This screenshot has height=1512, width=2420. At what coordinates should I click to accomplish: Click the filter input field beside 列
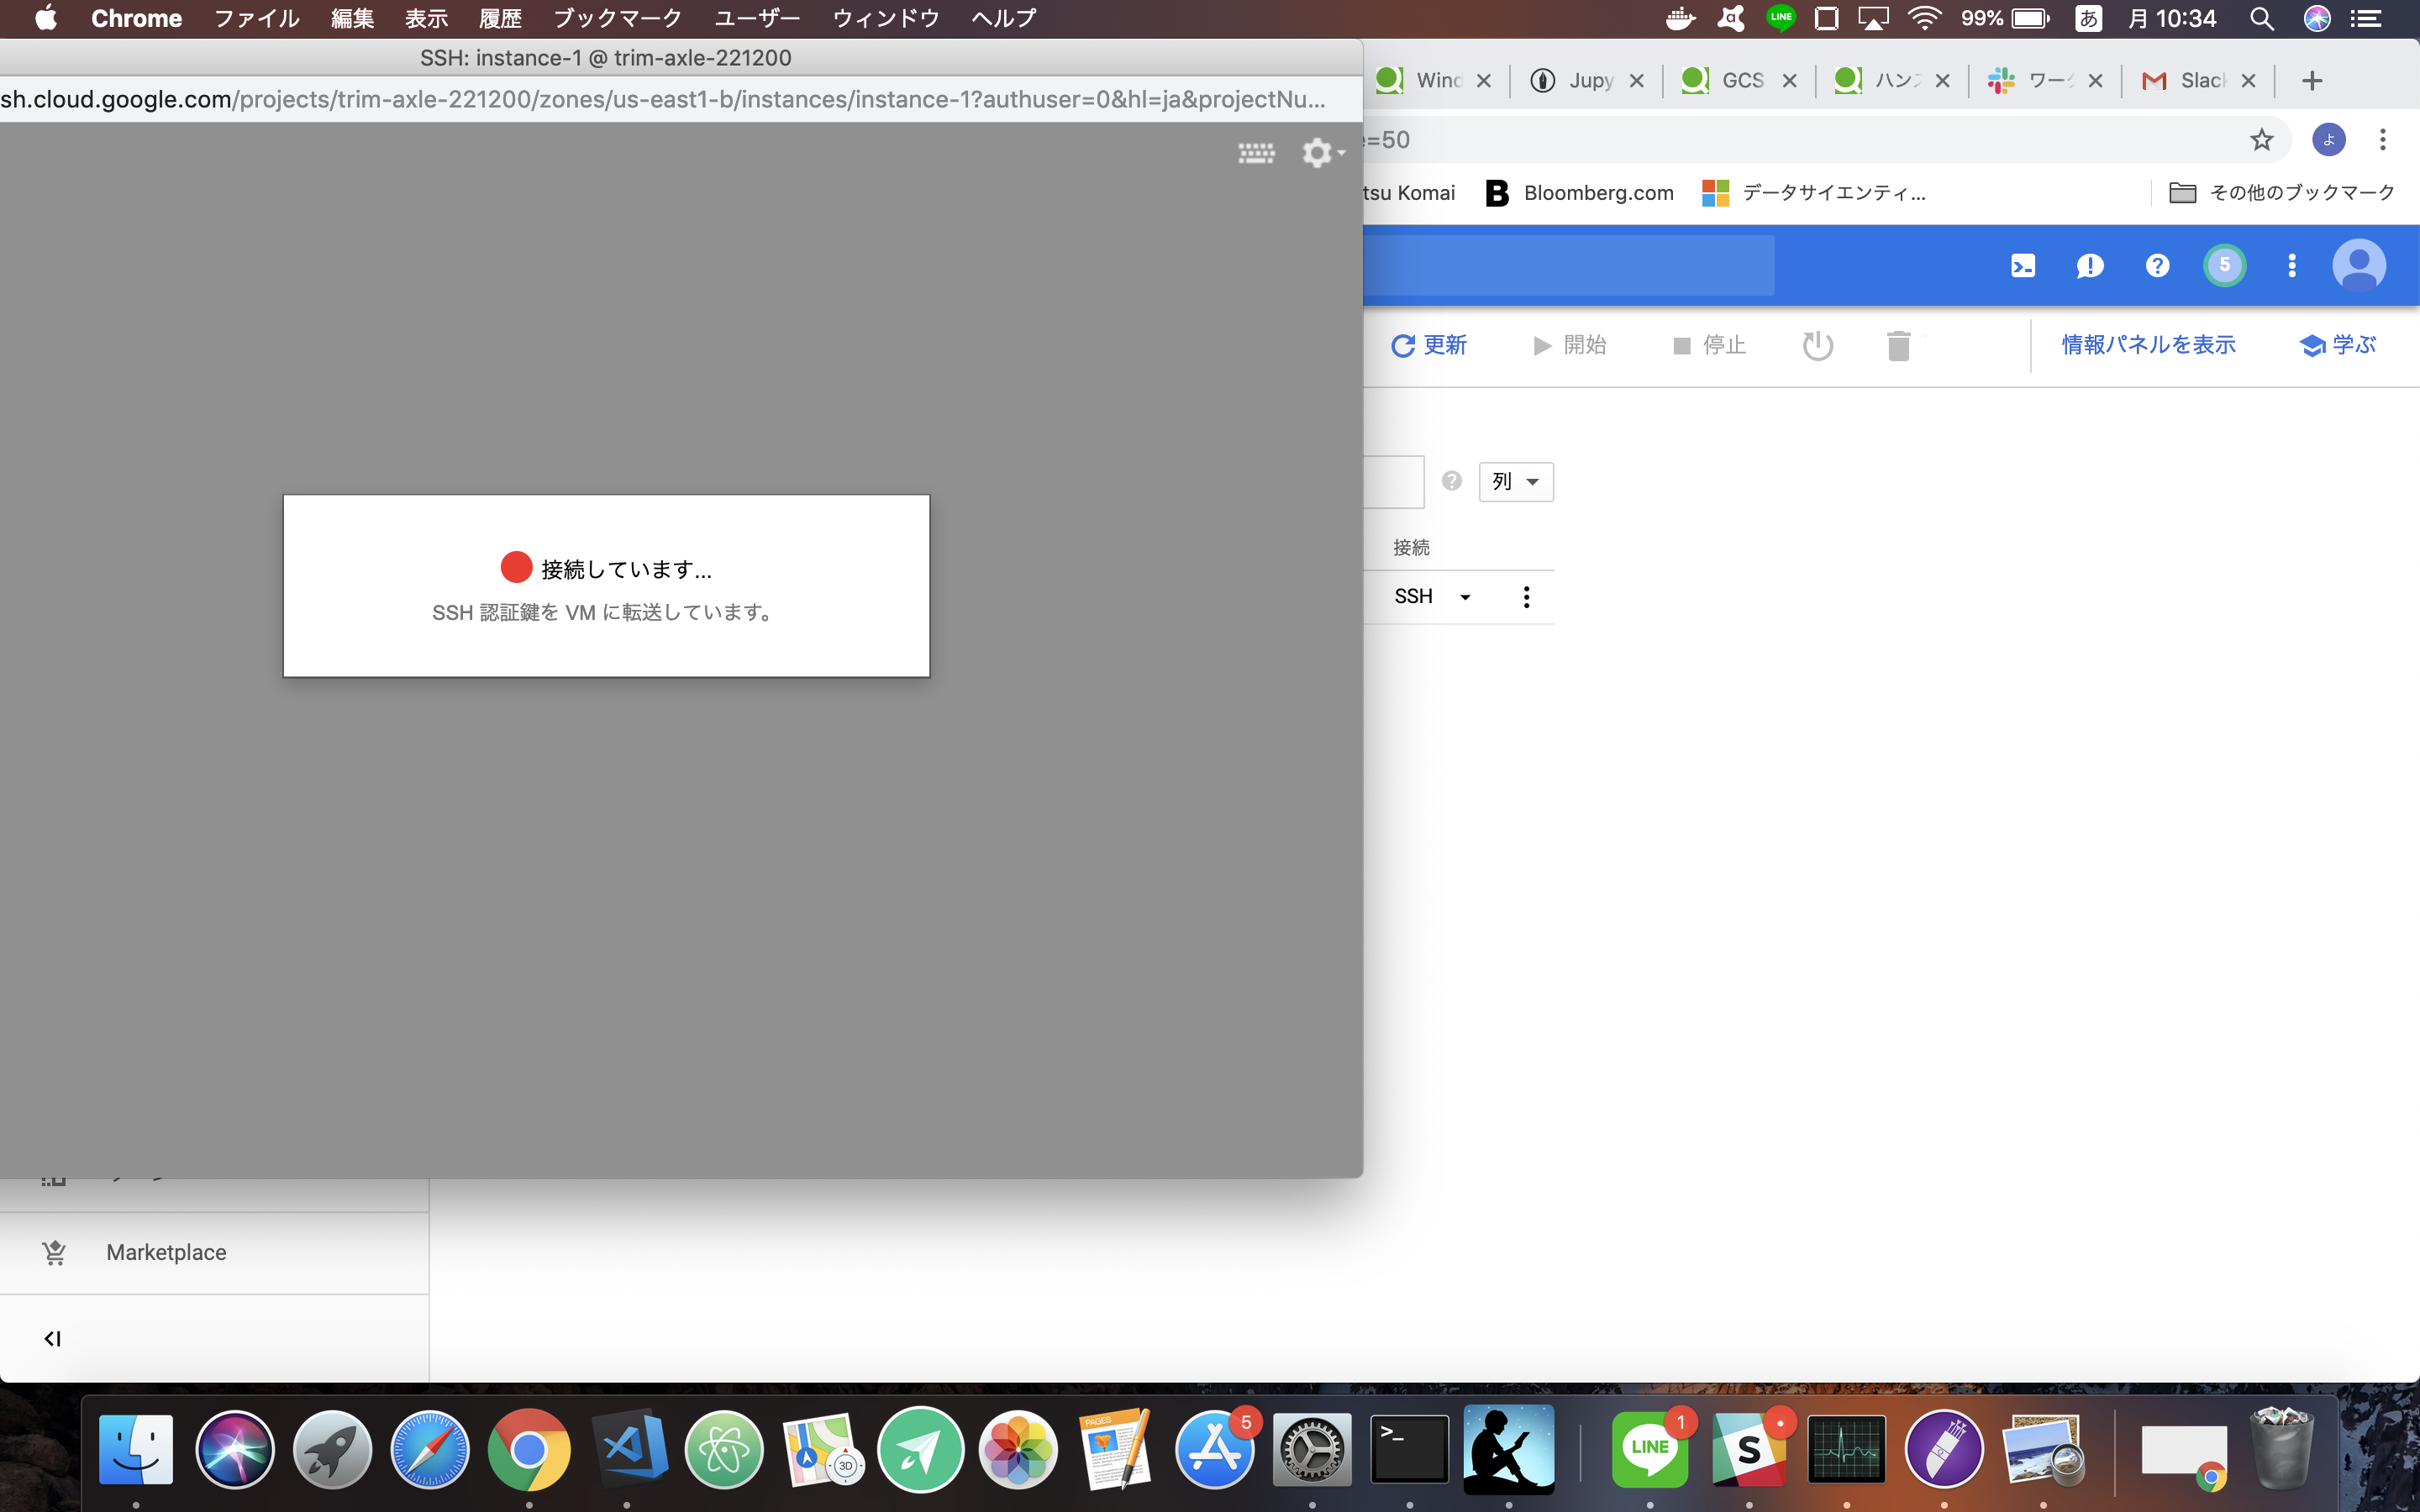(x=1394, y=482)
